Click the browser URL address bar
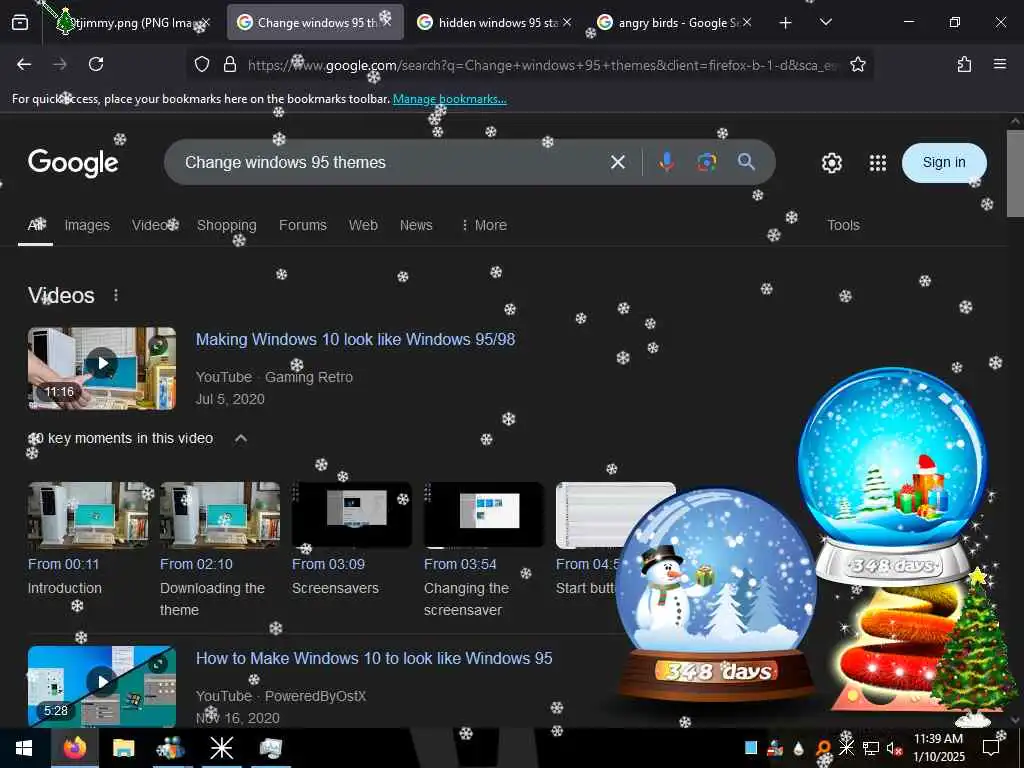Image resolution: width=1024 pixels, height=768 pixels. click(x=541, y=65)
